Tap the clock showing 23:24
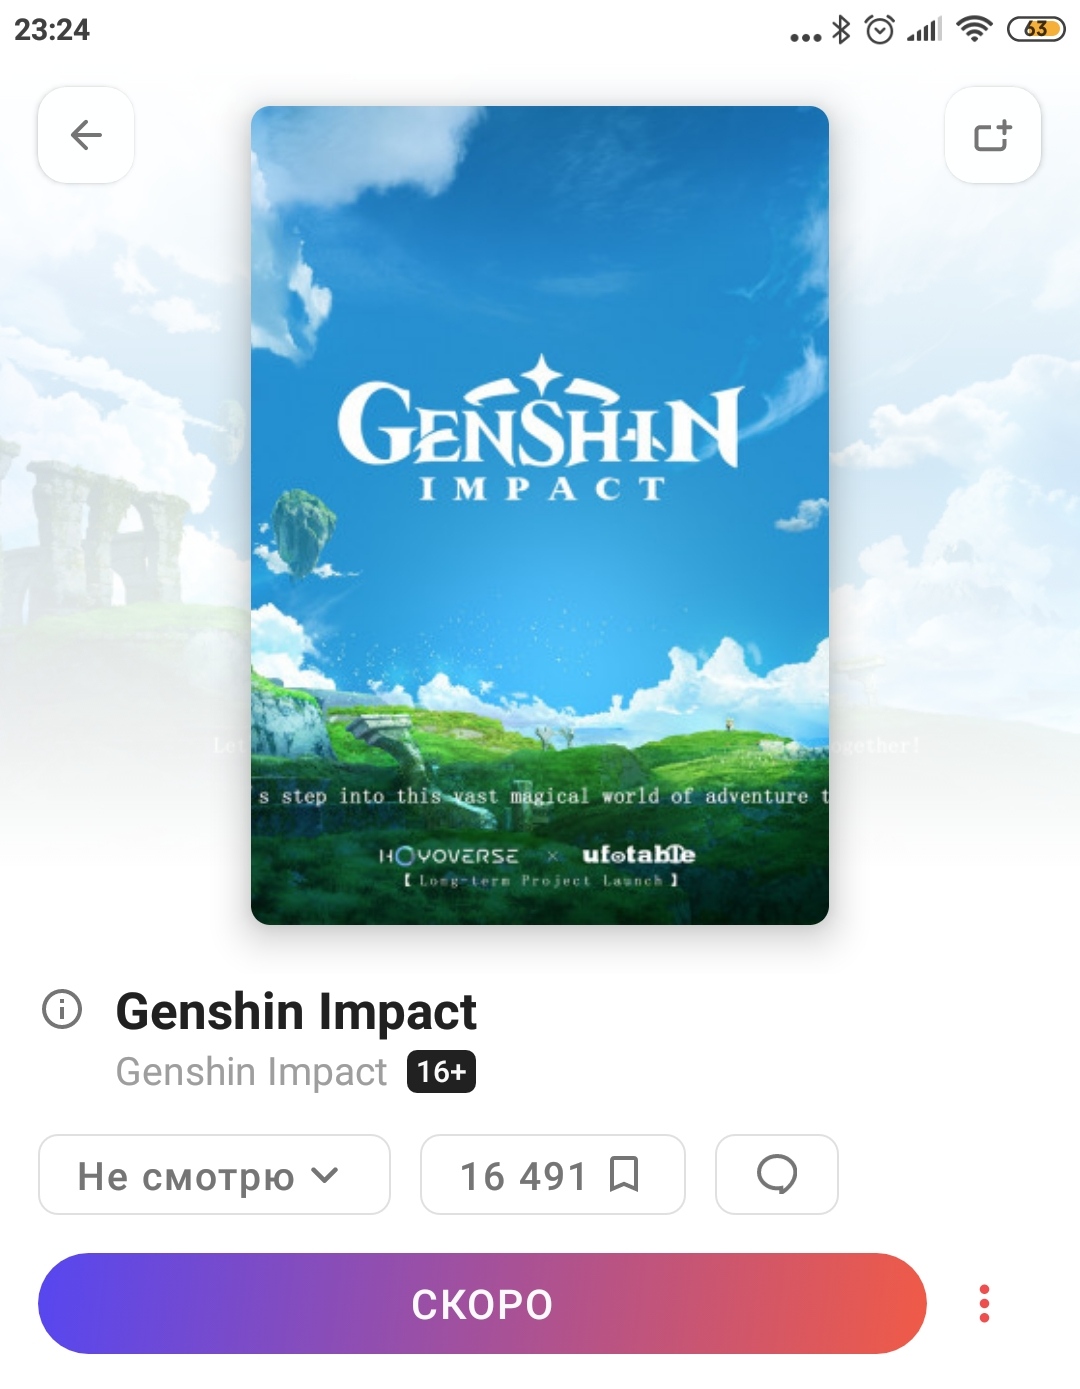This screenshot has height=1389, width=1080. coord(52,30)
